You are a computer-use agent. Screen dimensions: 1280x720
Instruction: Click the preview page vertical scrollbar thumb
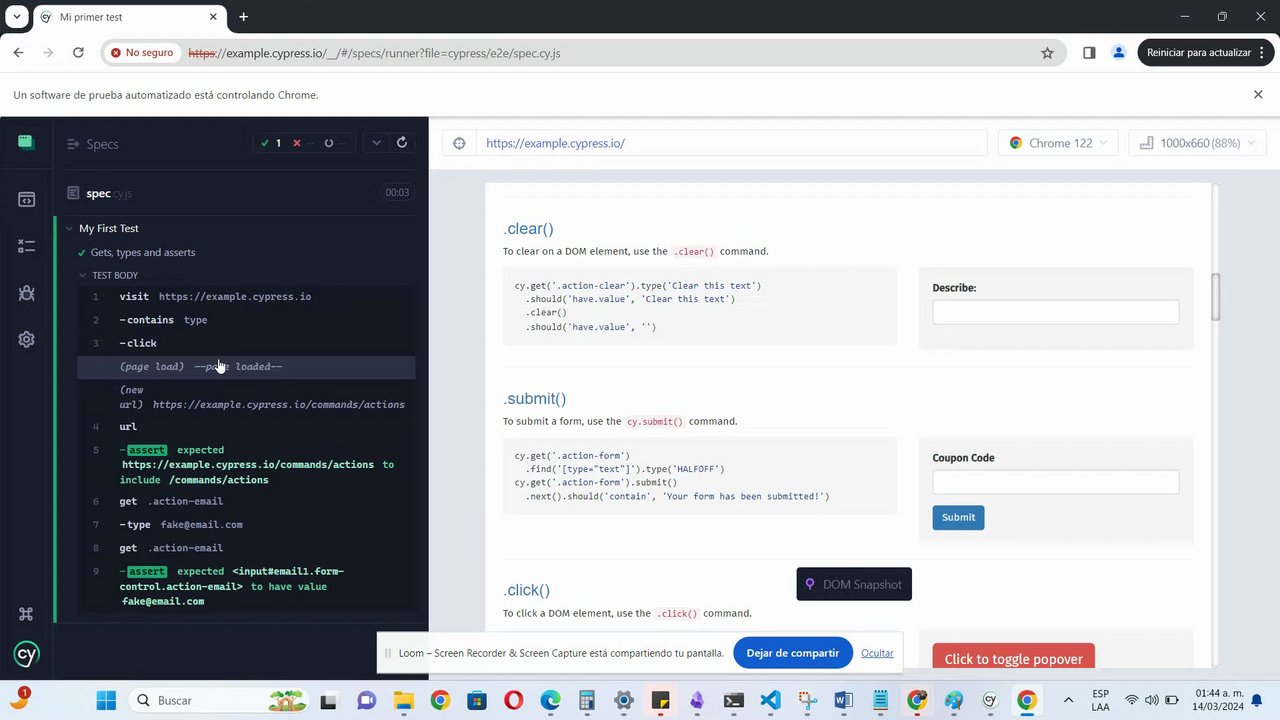tap(1215, 297)
